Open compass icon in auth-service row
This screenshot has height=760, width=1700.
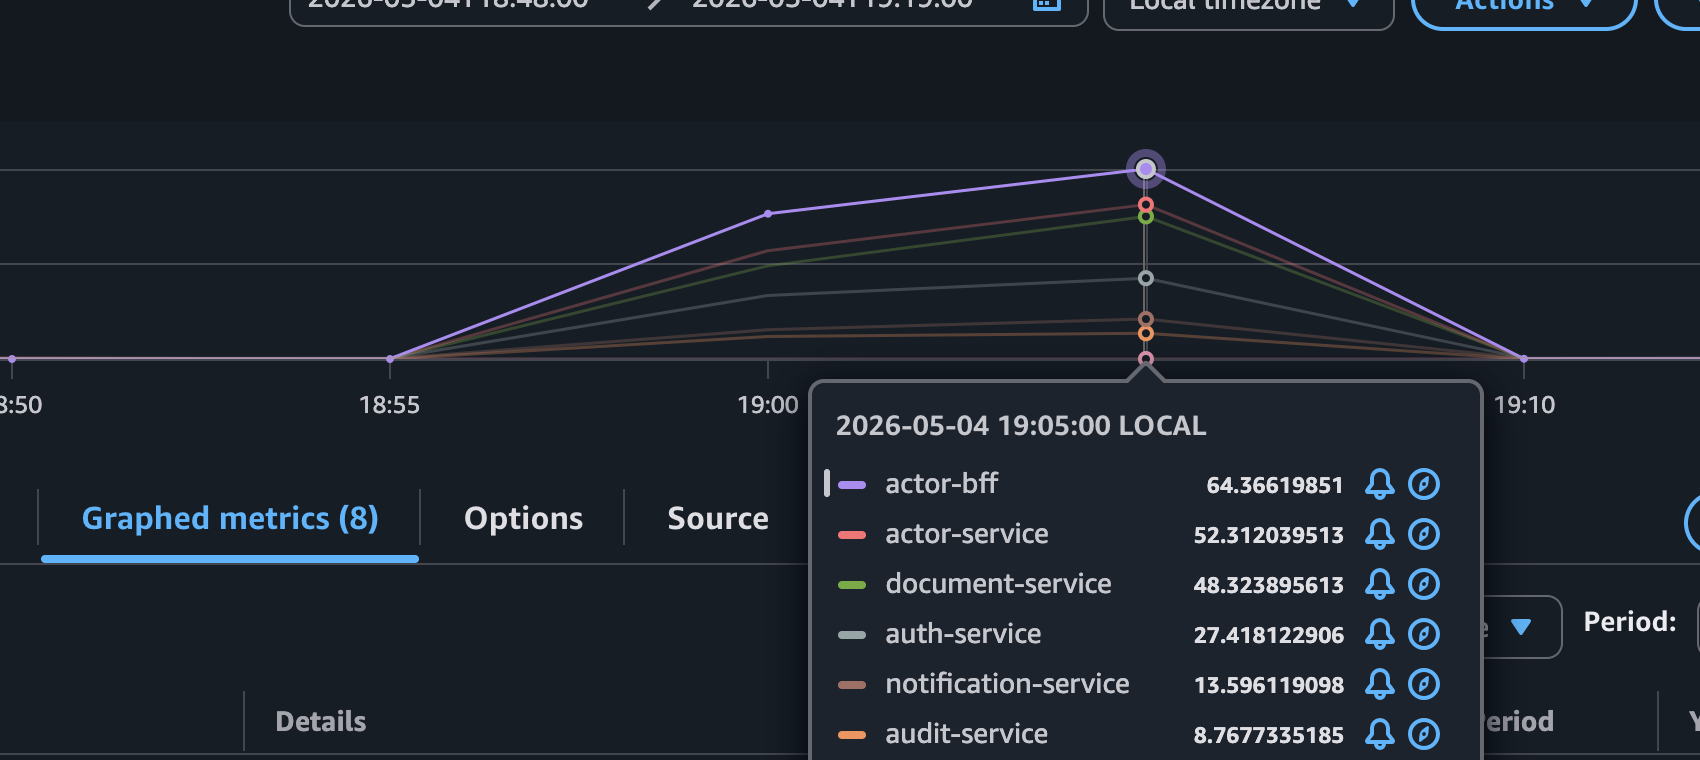[x=1424, y=634]
